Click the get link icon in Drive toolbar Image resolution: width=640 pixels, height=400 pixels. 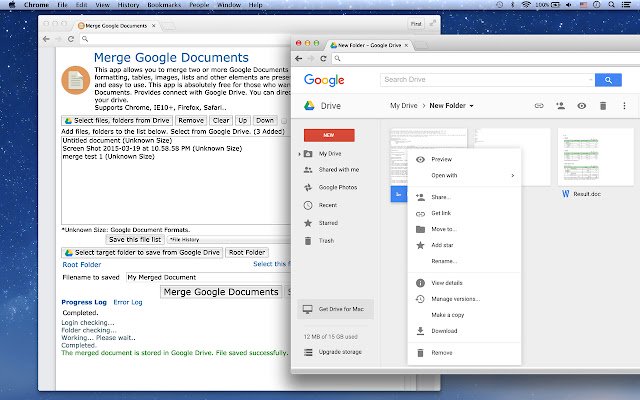(x=539, y=106)
